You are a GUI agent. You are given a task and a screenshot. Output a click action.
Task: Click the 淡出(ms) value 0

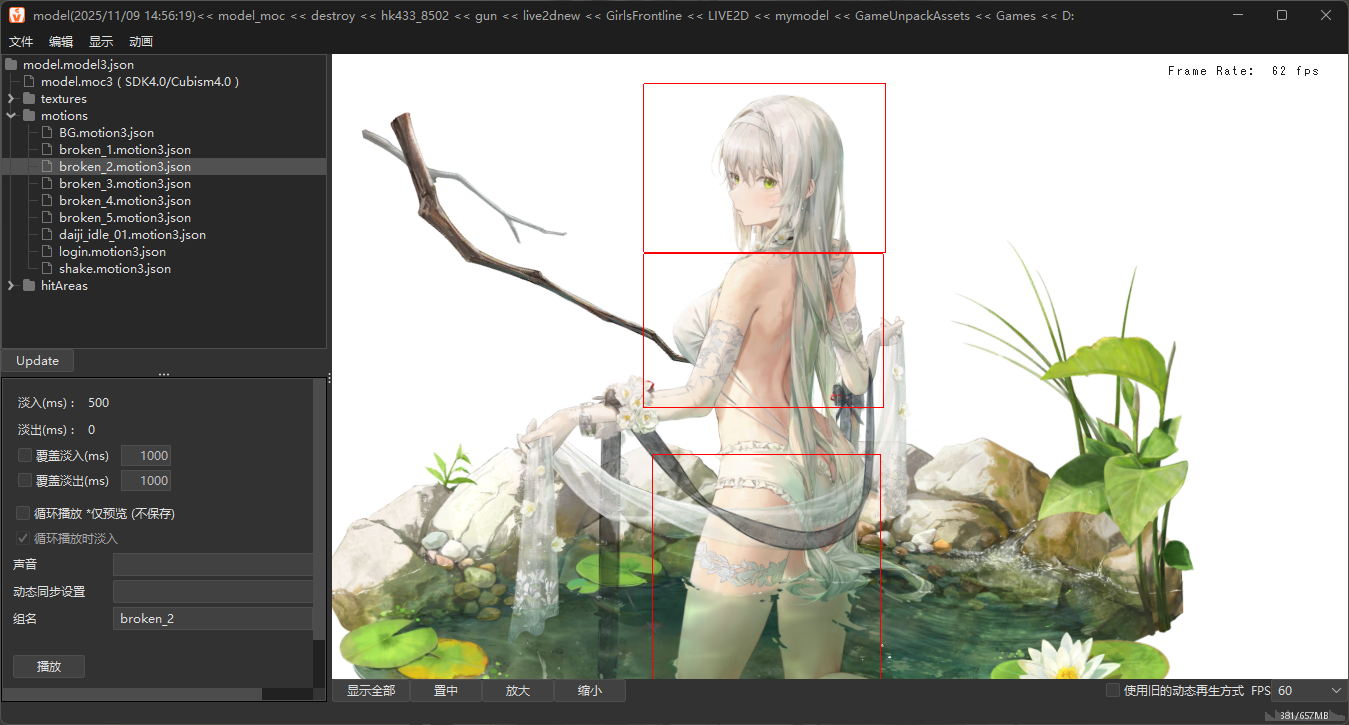(x=91, y=430)
